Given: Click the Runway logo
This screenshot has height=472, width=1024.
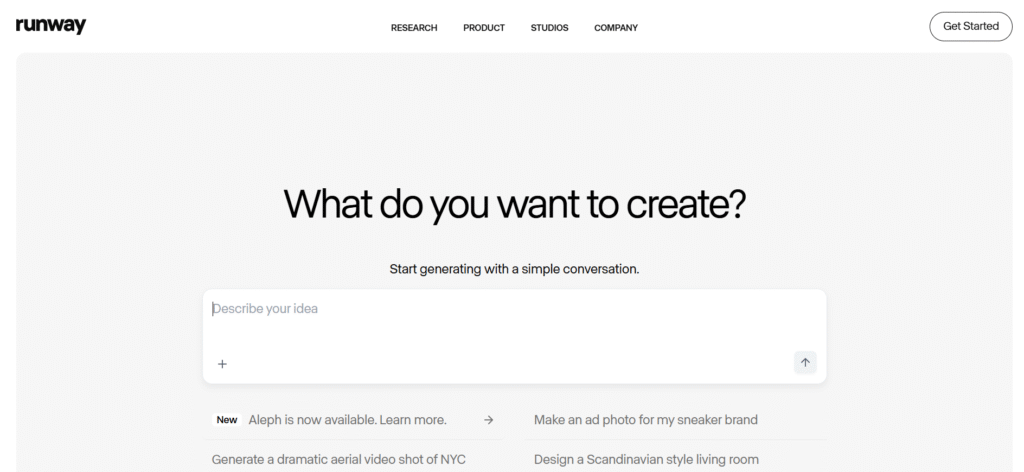Looking at the screenshot, I should 51,26.
